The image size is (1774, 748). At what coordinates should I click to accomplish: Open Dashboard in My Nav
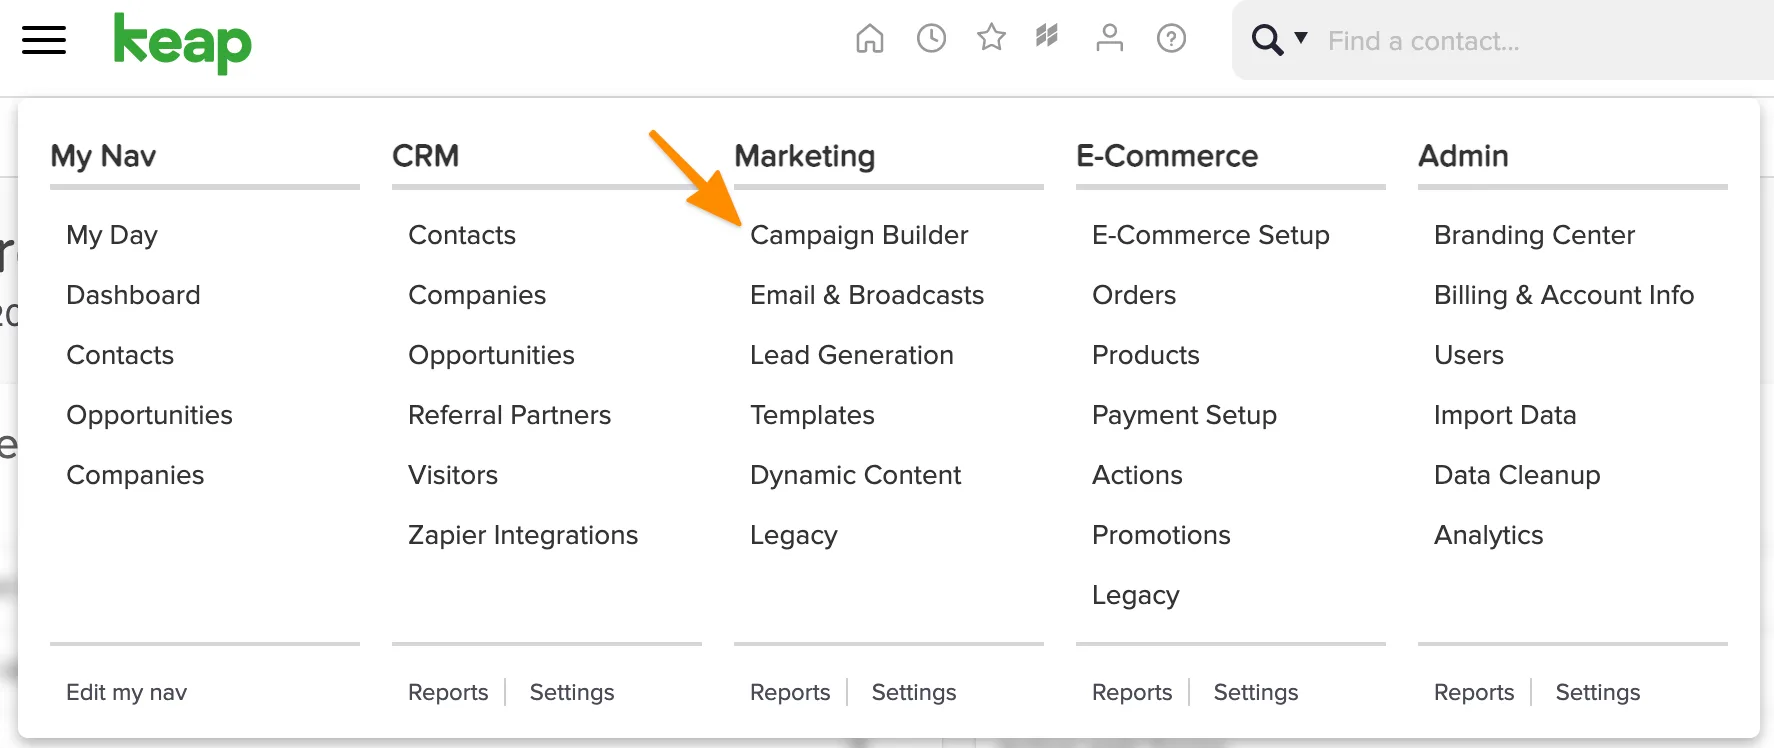click(x=133, y=295)
